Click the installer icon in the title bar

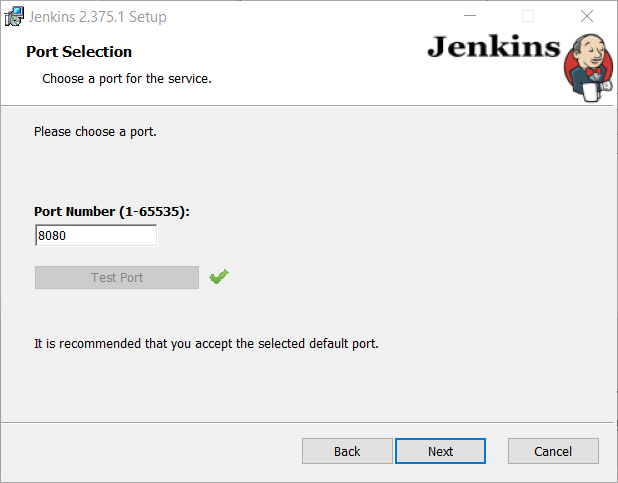coord(14,17)
